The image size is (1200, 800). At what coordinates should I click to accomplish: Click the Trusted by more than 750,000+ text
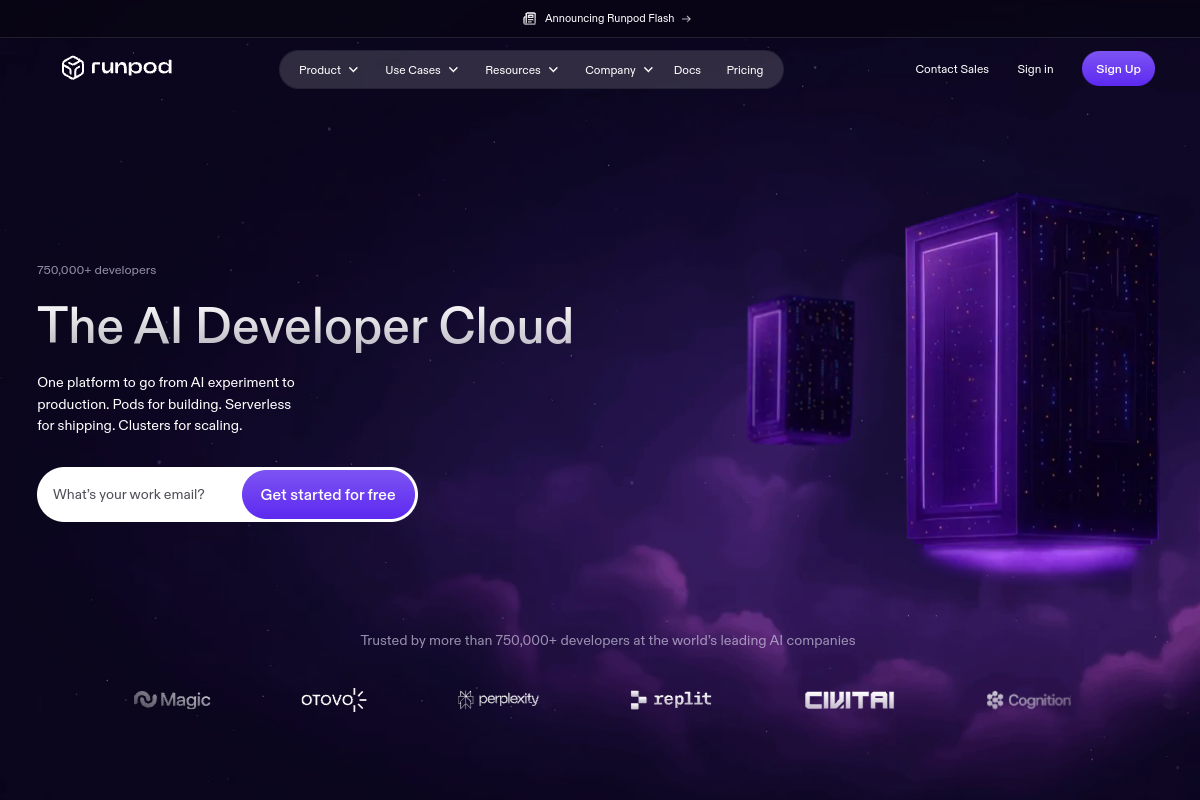click(608, 640)
